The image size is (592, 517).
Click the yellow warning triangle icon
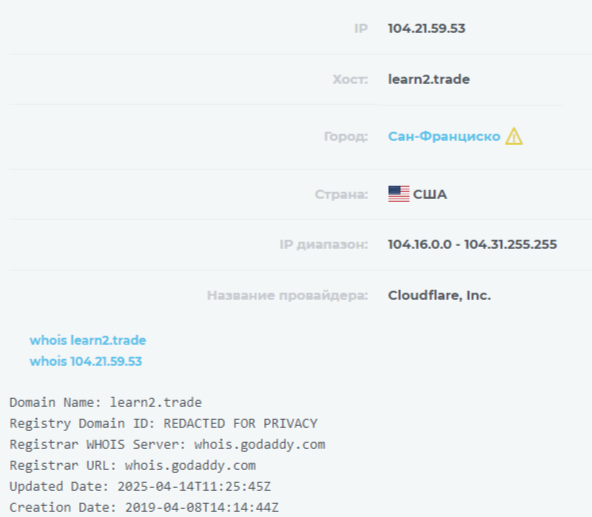point(514,136)
